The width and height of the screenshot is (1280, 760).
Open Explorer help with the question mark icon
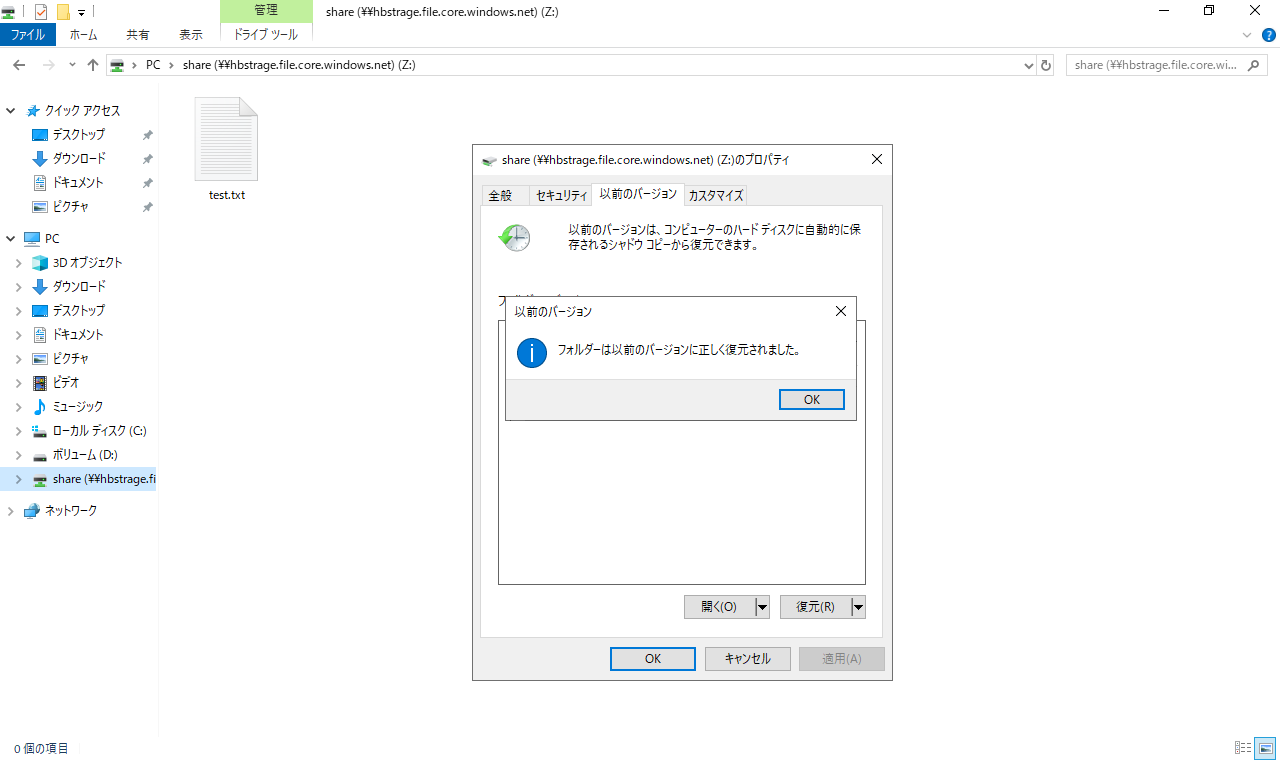pos(1269,35)
